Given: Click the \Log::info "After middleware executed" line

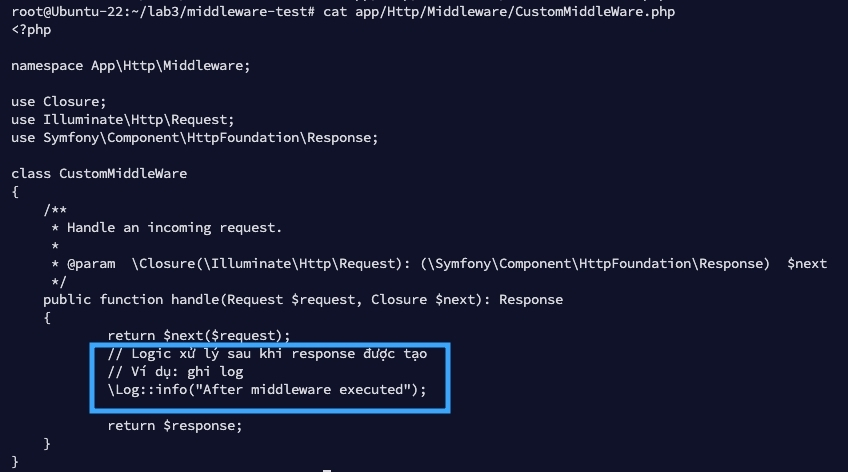Looking at the screenshot, I should tap(267, 390).
